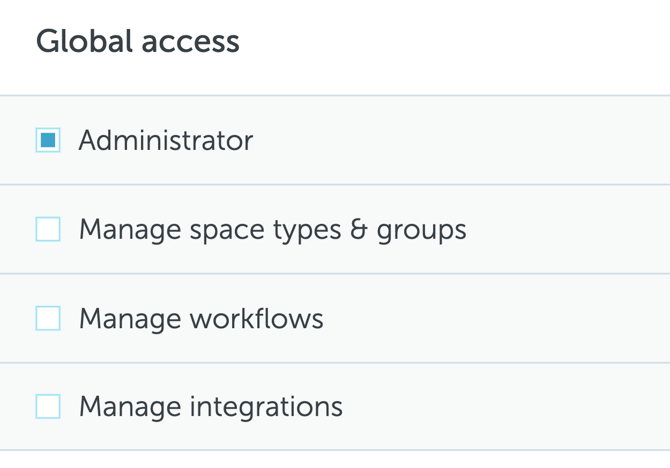The width and height of the screenshot is (670, 468).
Task: Enable the Manage space types & groups checkbox
Action: (48, 229)
